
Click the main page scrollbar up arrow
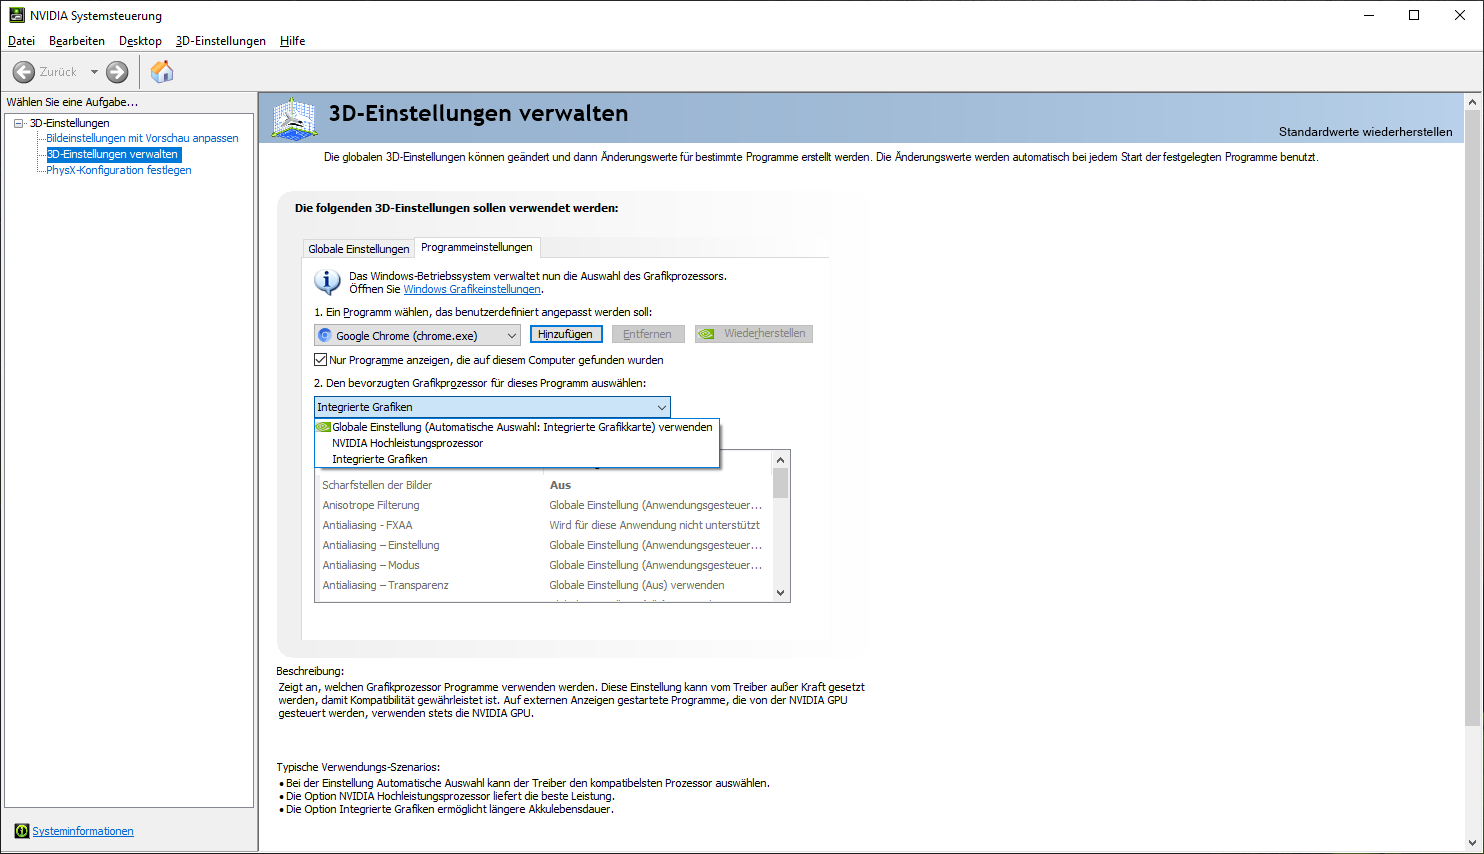click(x=1472, y=102)
